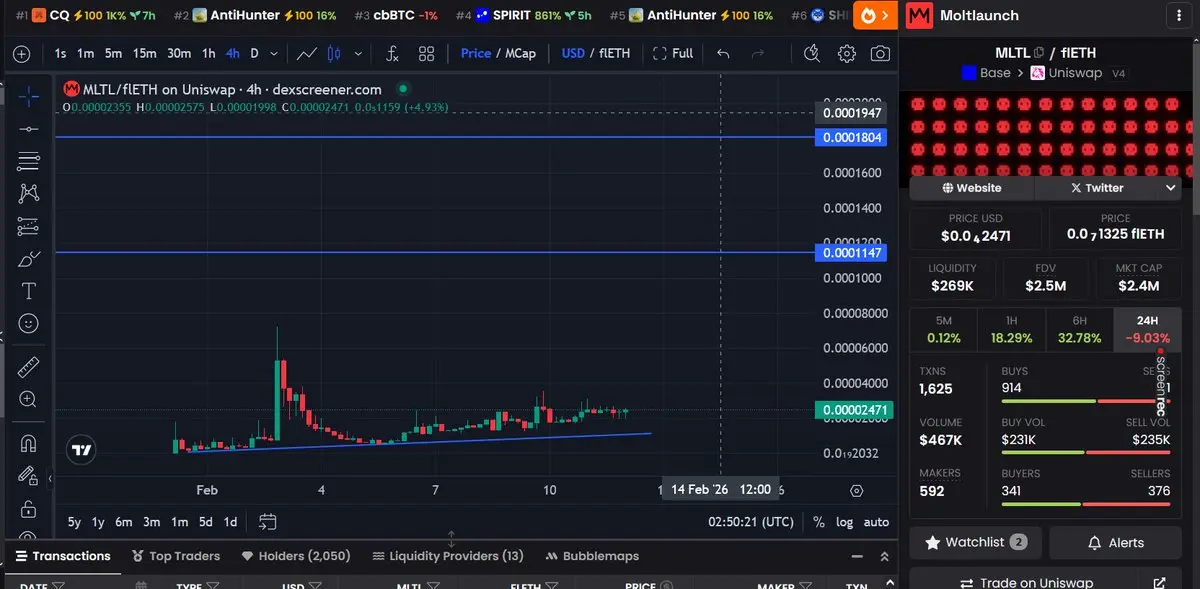Set chart interval to 4h
This screenshot has height=589, width=1200.
pyautogui.click(x=233, y=53)
